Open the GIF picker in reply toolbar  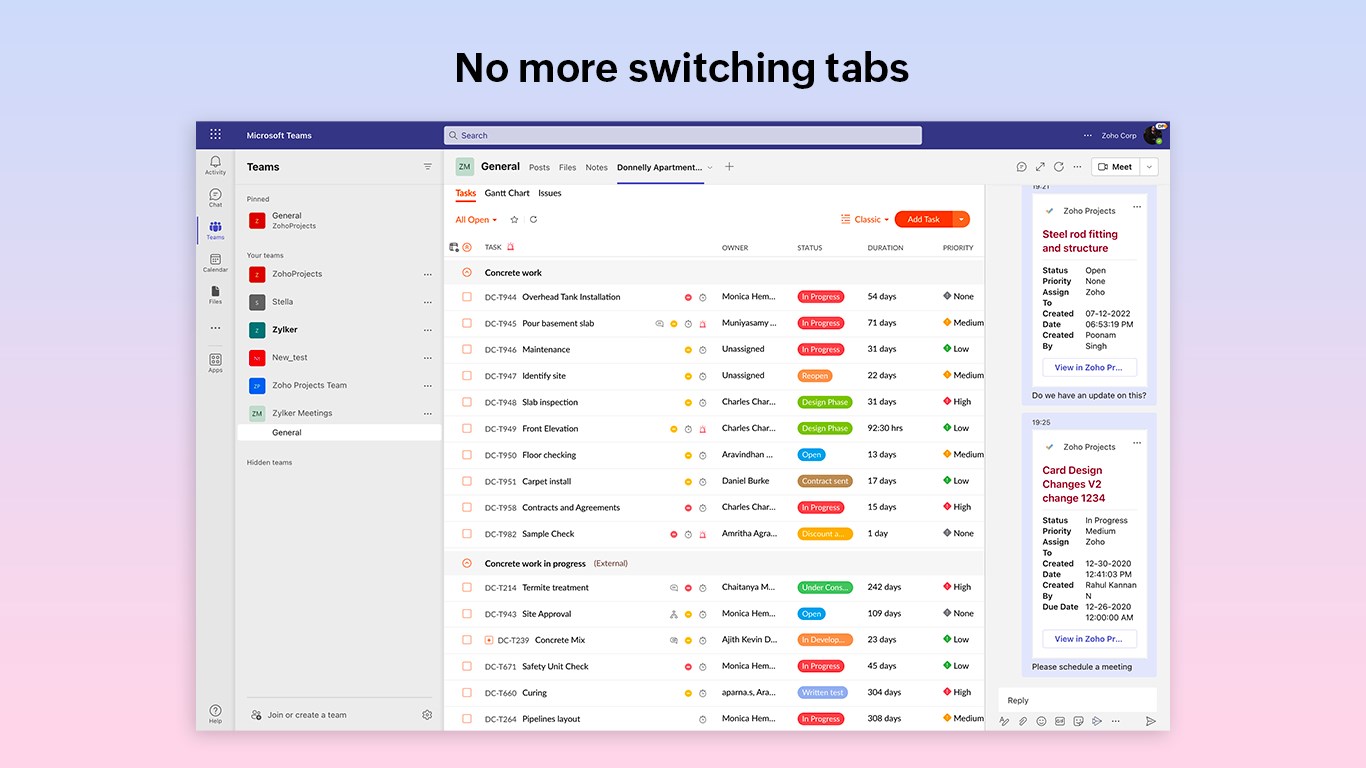coord(1060,721)
